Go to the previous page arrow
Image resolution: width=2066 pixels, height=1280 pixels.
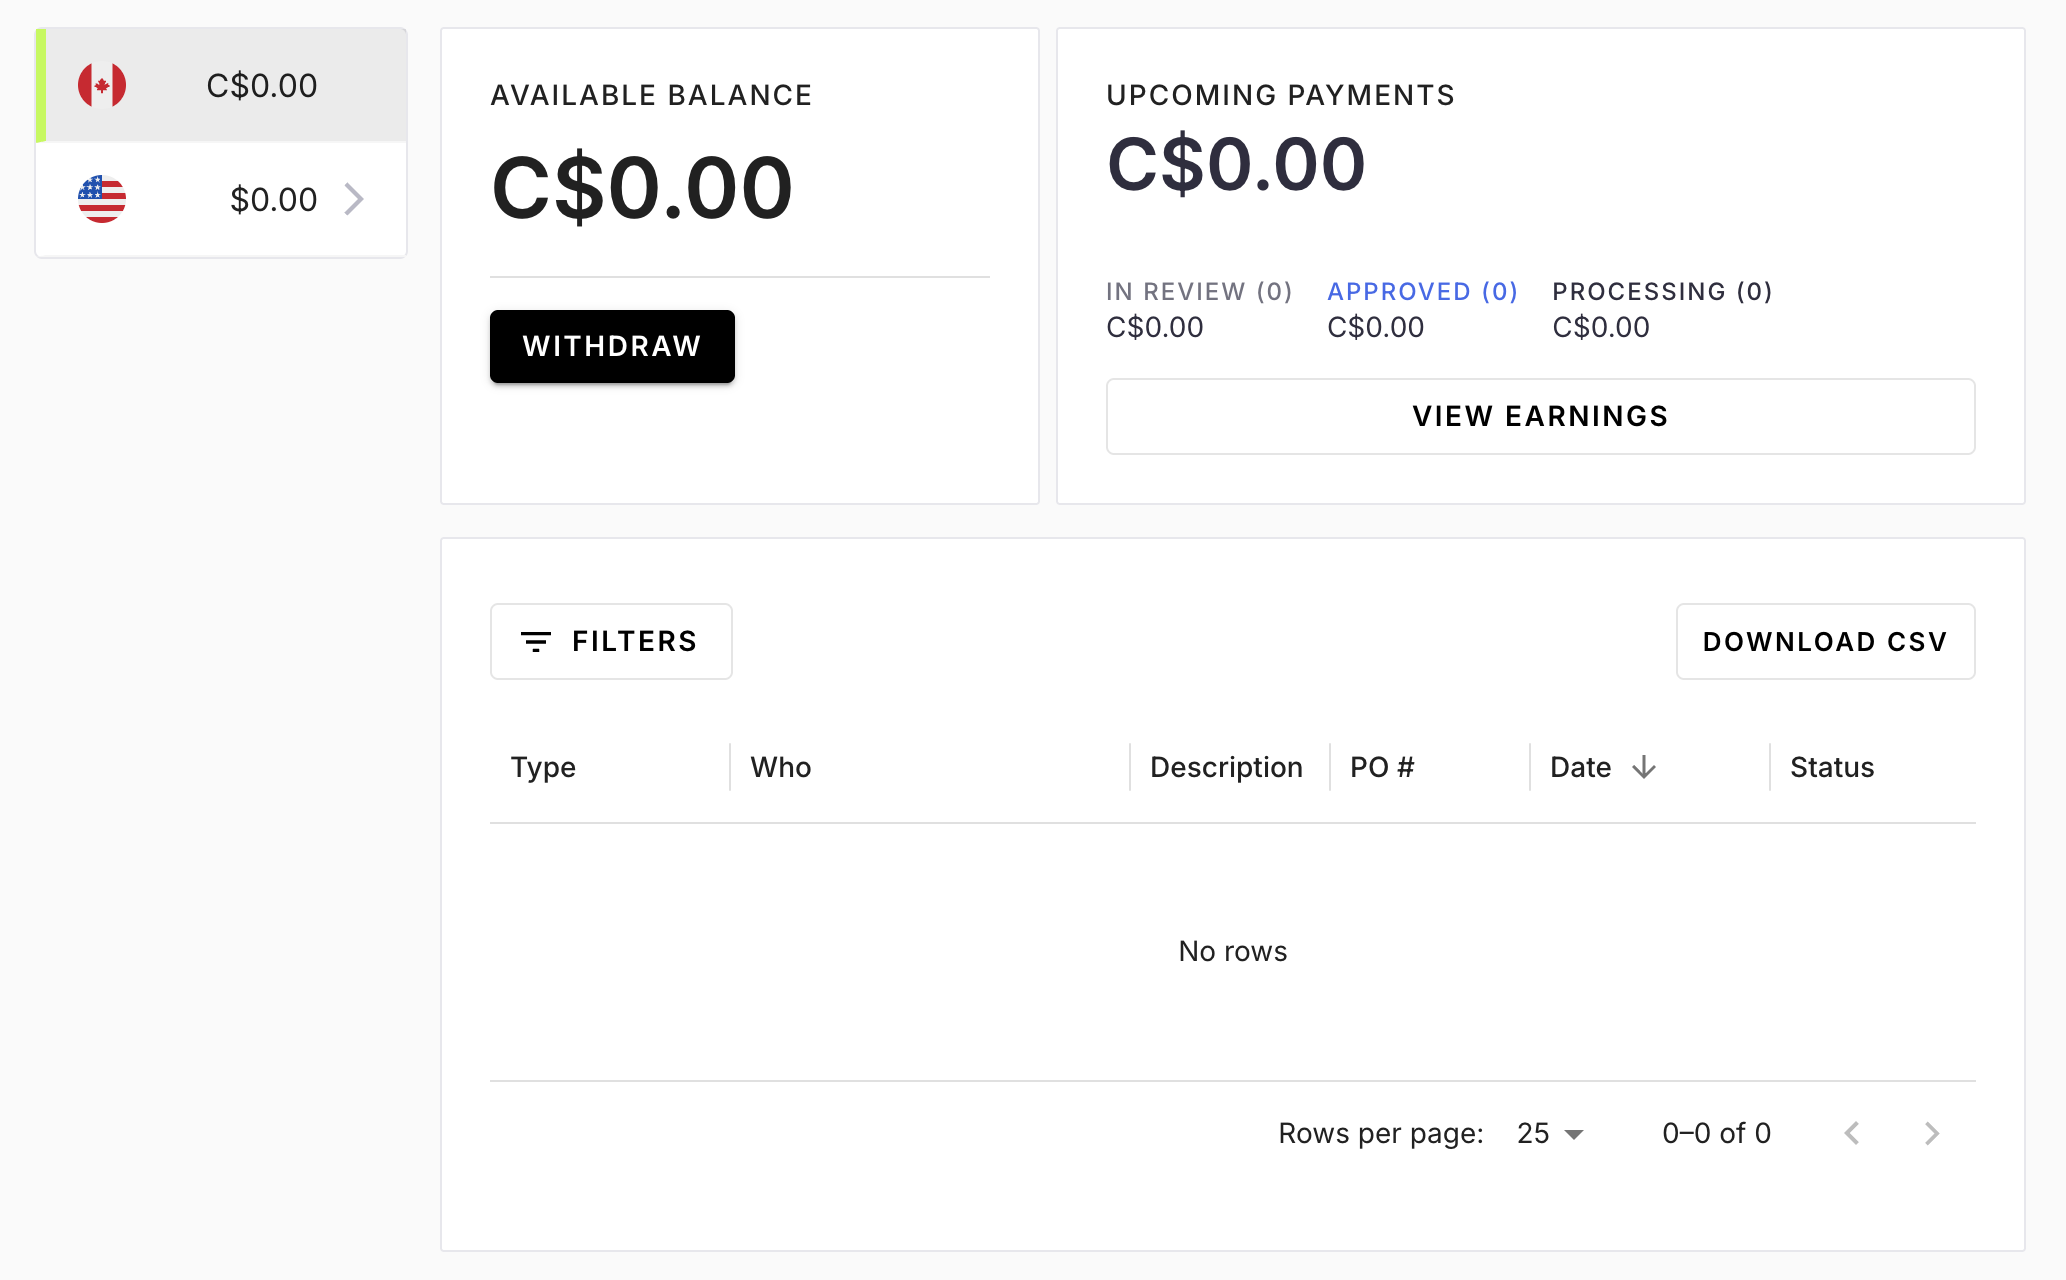[x=1852, y=1133]
